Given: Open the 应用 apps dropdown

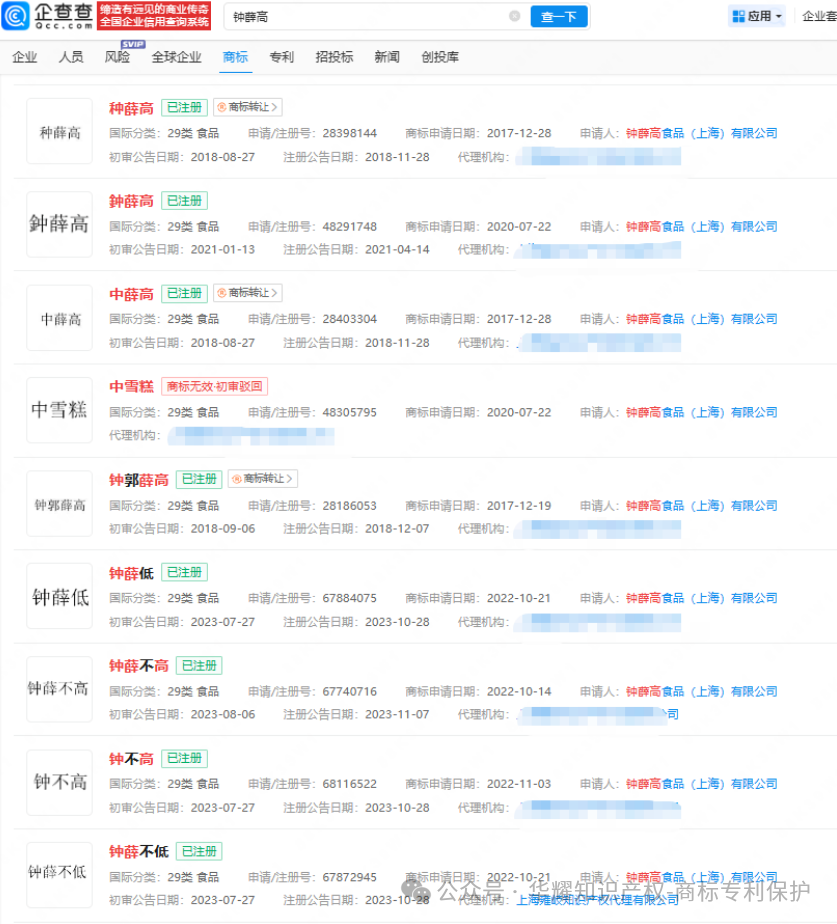Looking at the screenshot, I should (757, 16).
